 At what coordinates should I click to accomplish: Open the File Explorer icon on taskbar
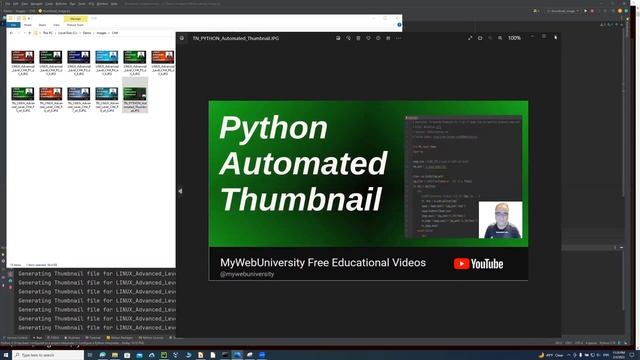coord(115,355)
